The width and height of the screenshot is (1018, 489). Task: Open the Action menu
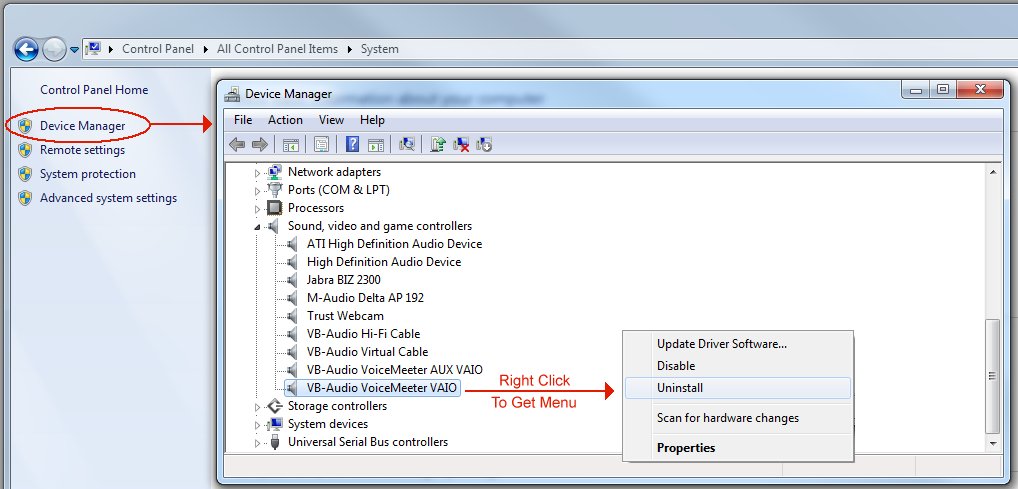(x=285, y=120)
